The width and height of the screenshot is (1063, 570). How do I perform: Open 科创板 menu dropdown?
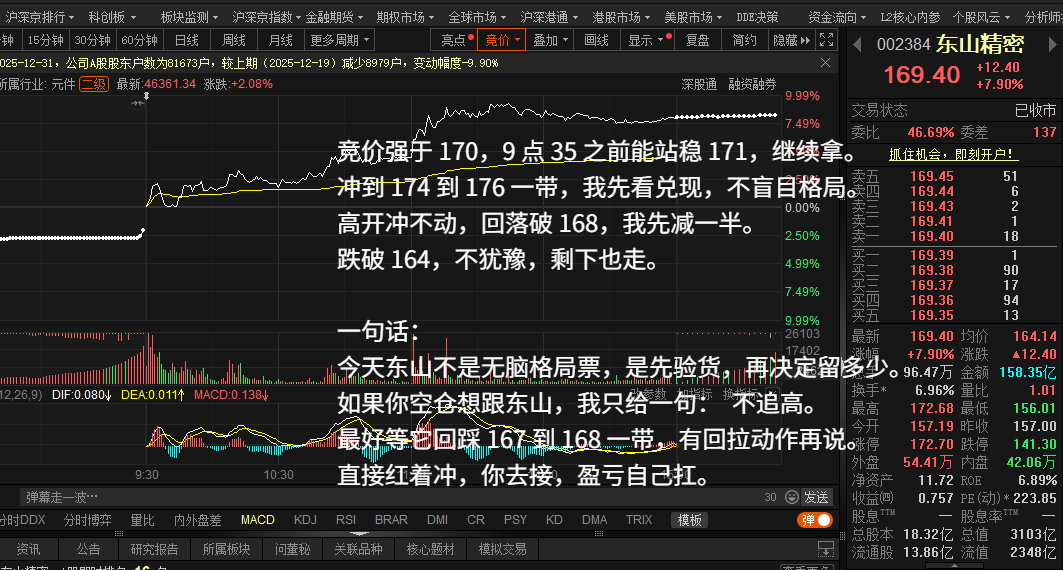tap(112, 17)
